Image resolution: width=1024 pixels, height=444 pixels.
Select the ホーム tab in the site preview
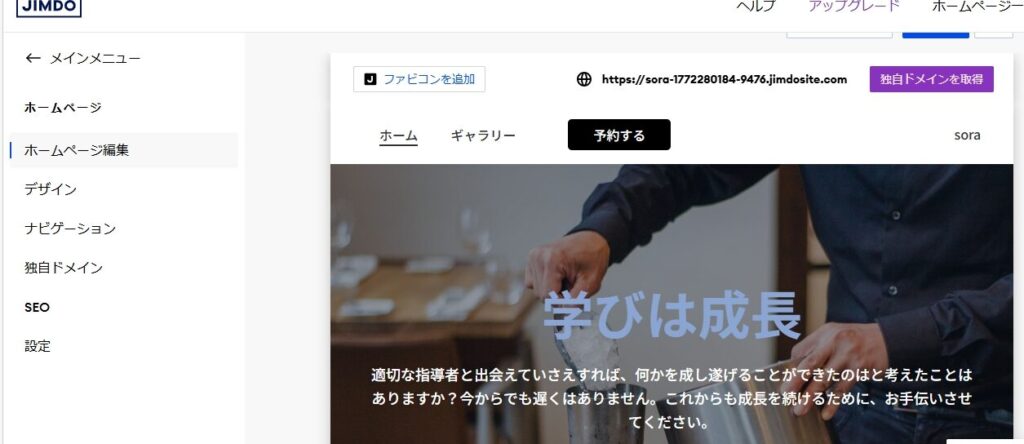point(398,136)
